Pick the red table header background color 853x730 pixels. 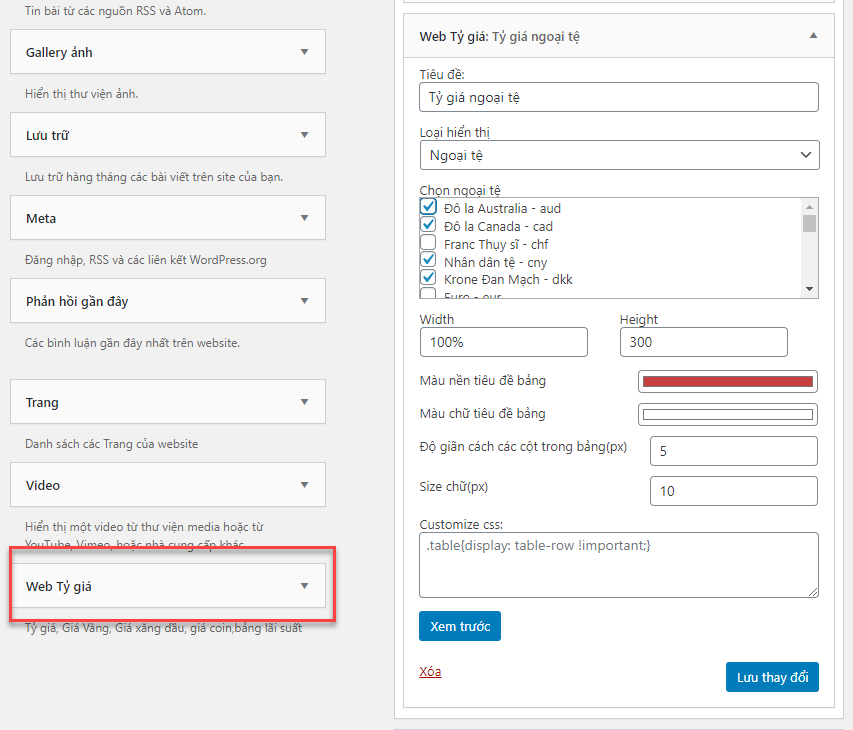(x=728, y=381)
